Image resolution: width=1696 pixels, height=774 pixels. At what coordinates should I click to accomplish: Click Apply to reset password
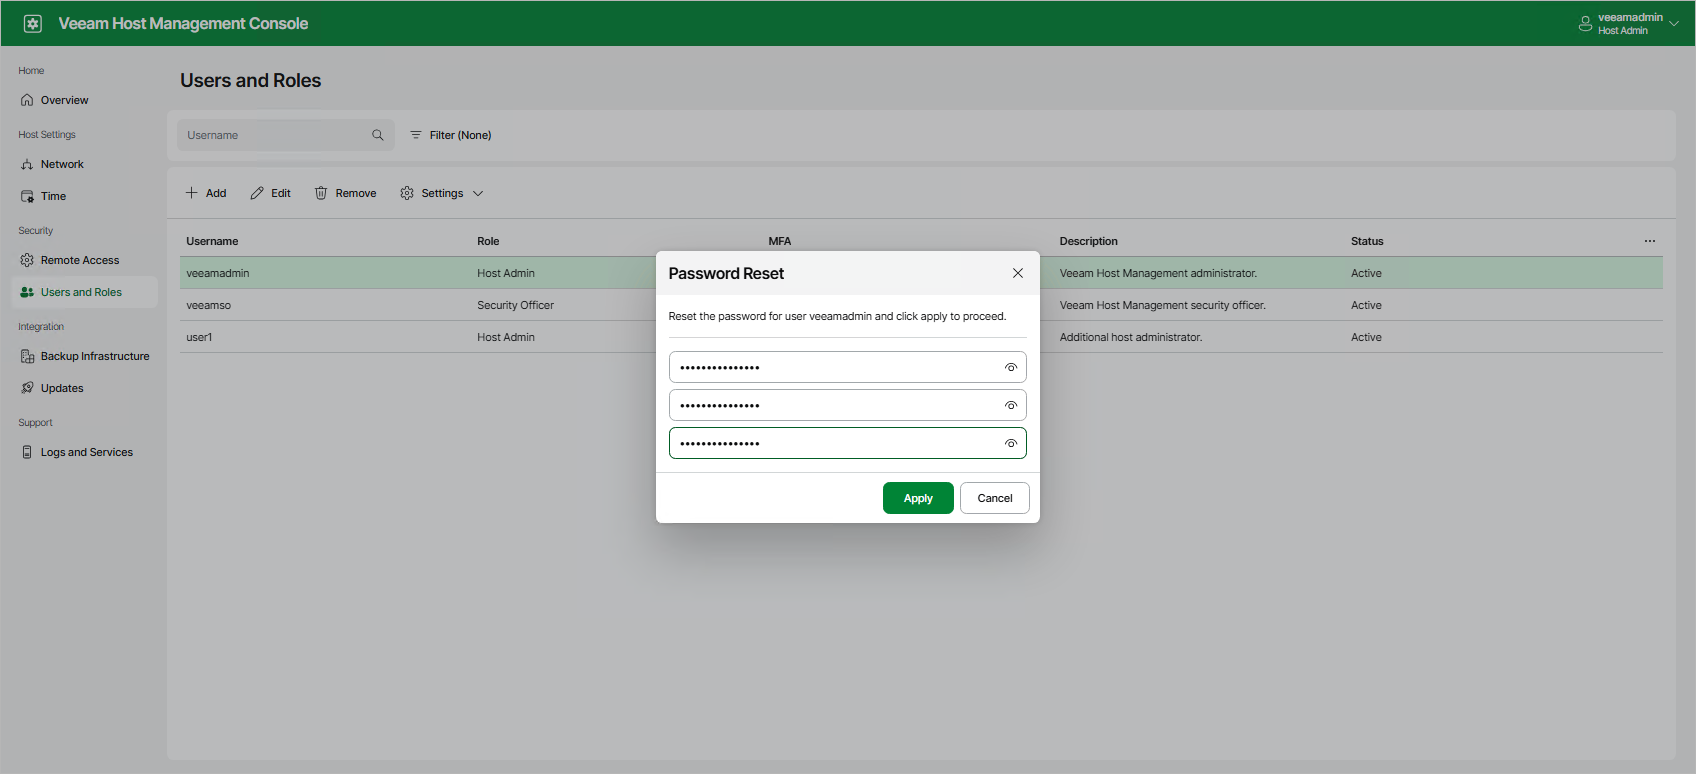918,498
